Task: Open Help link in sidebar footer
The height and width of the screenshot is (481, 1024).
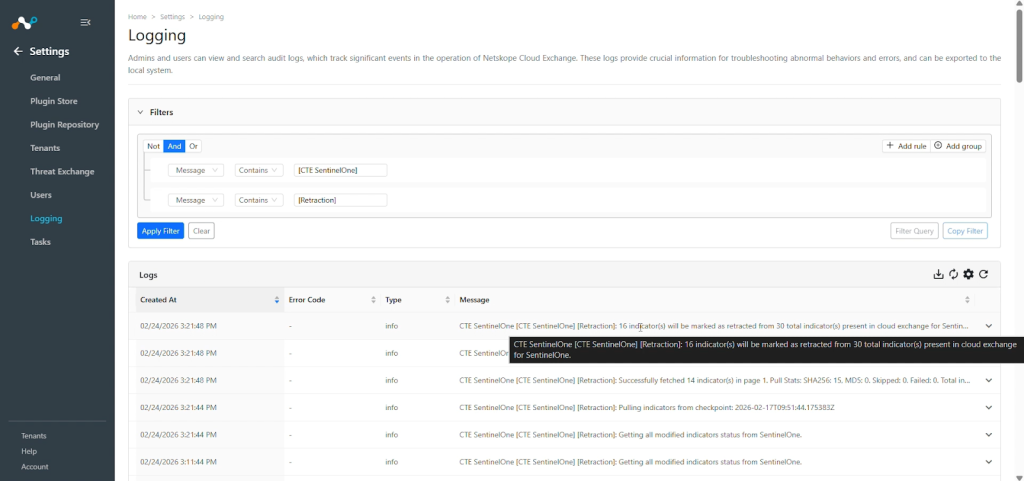Action: tap(29, 452)
